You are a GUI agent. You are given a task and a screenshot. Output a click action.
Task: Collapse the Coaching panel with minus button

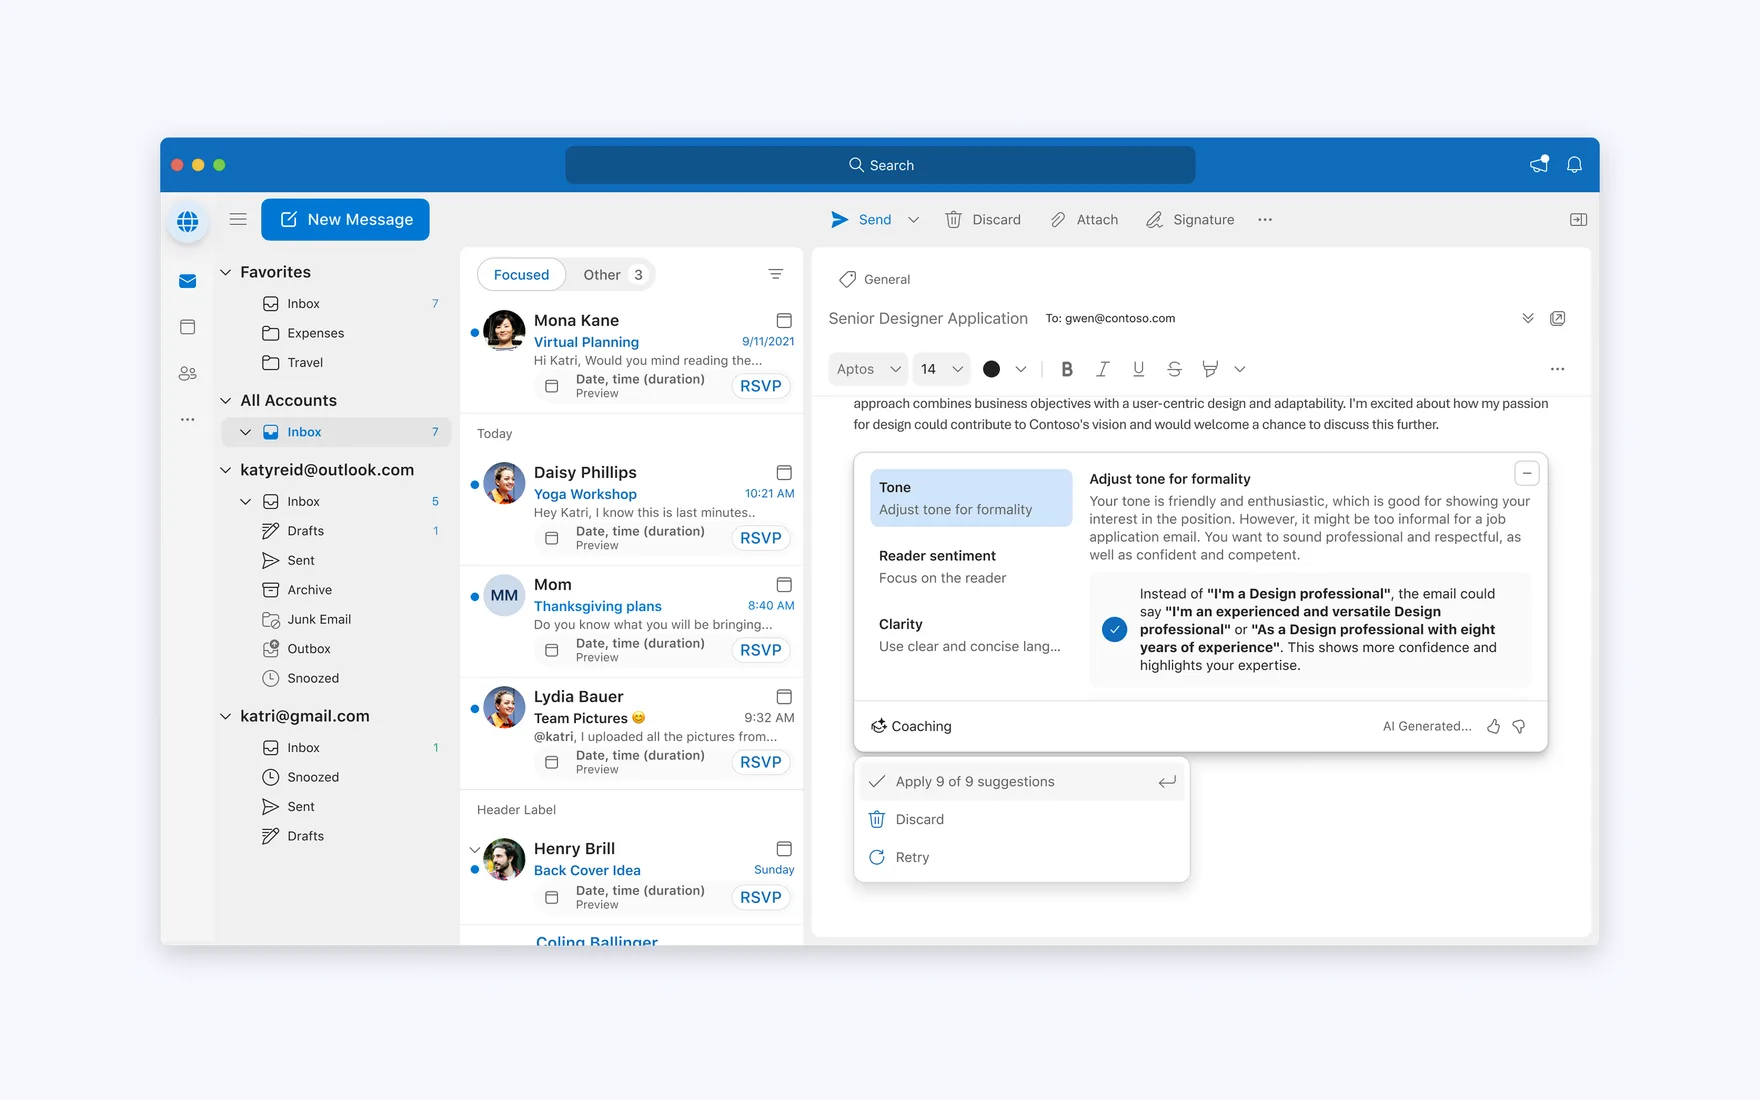point(1526,473)
